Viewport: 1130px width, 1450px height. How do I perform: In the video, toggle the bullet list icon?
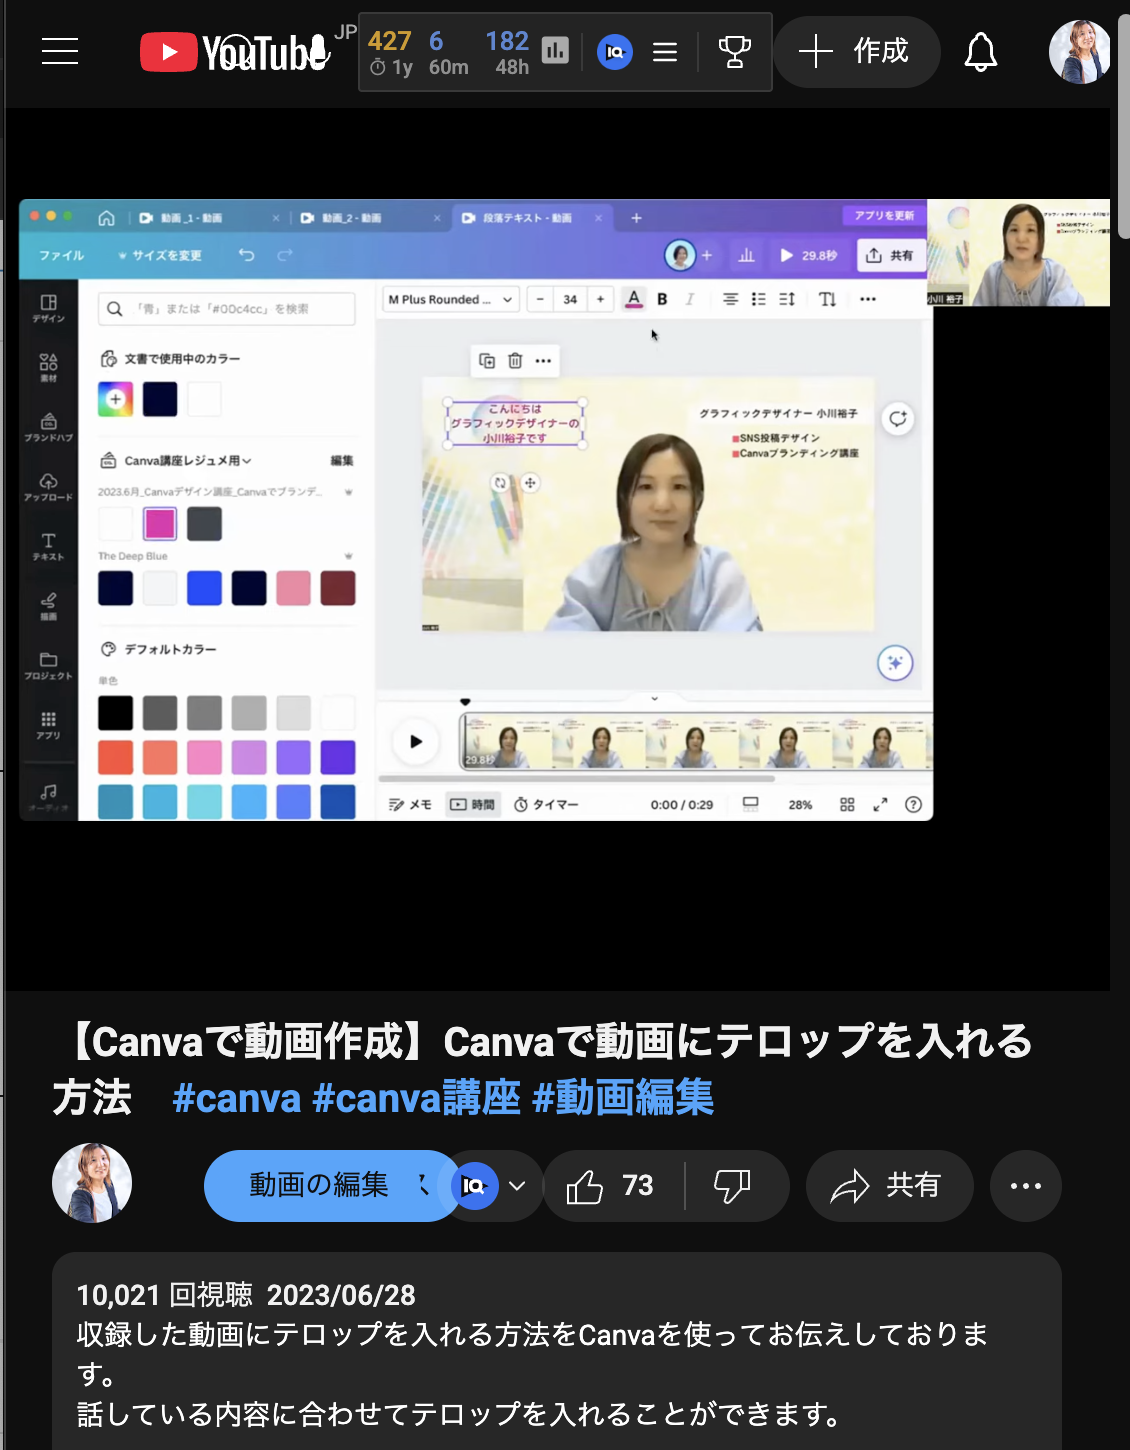[x=758, y=299]
